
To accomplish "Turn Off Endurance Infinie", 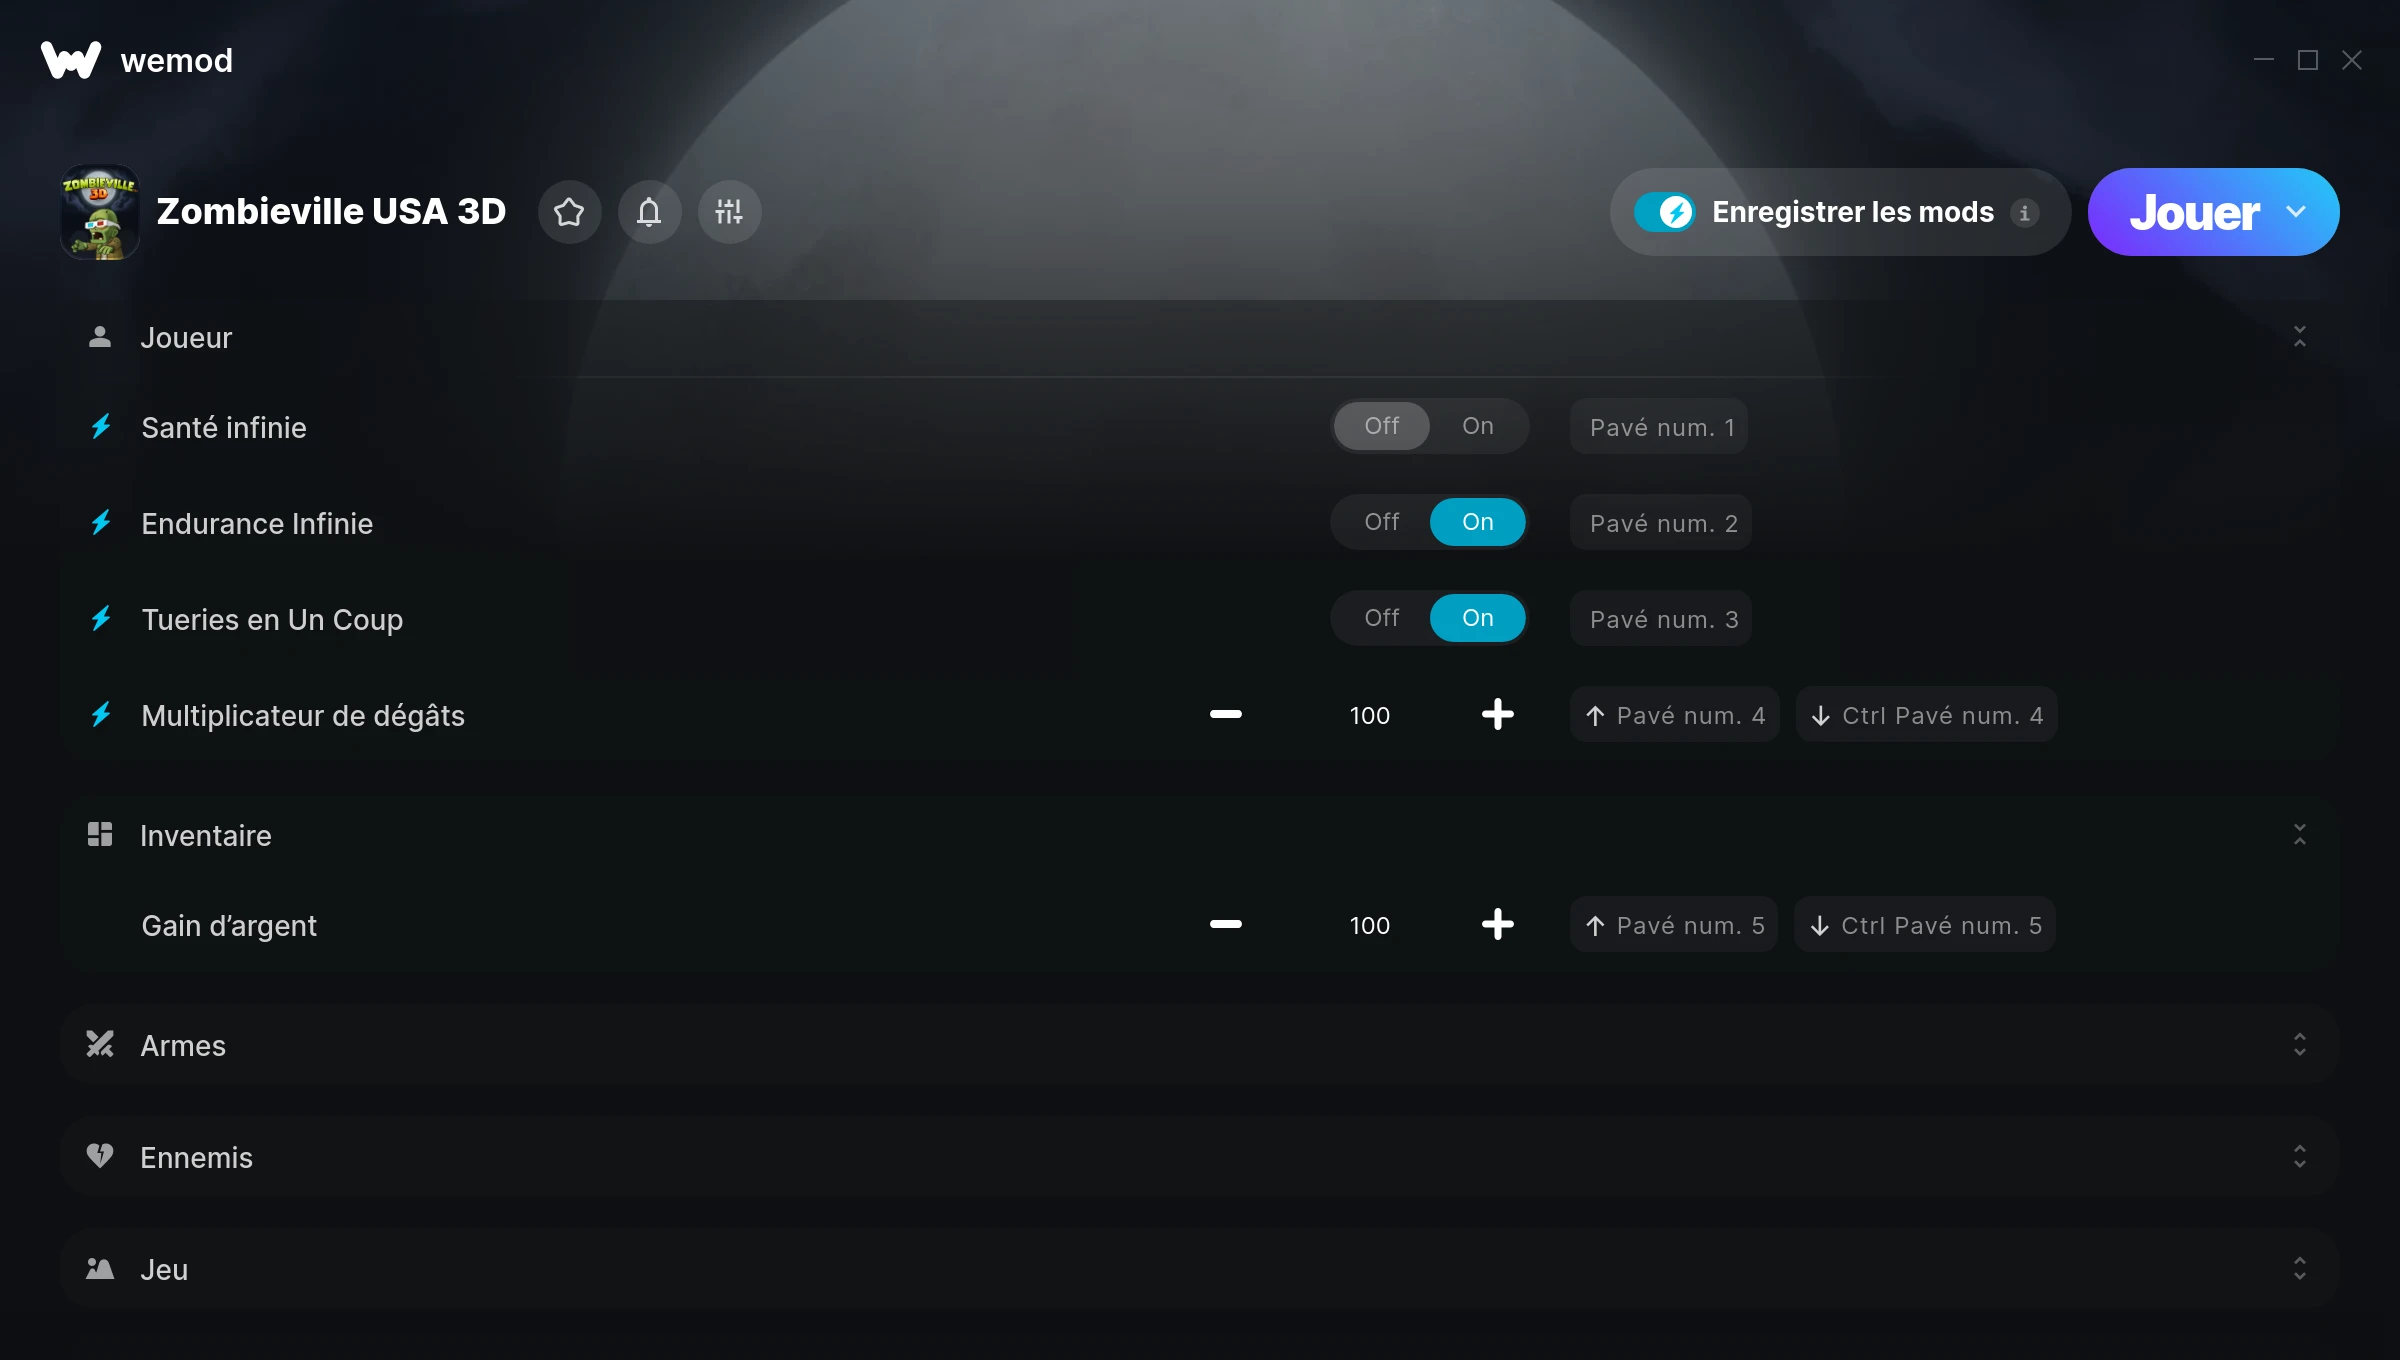I will point(1381,522).
